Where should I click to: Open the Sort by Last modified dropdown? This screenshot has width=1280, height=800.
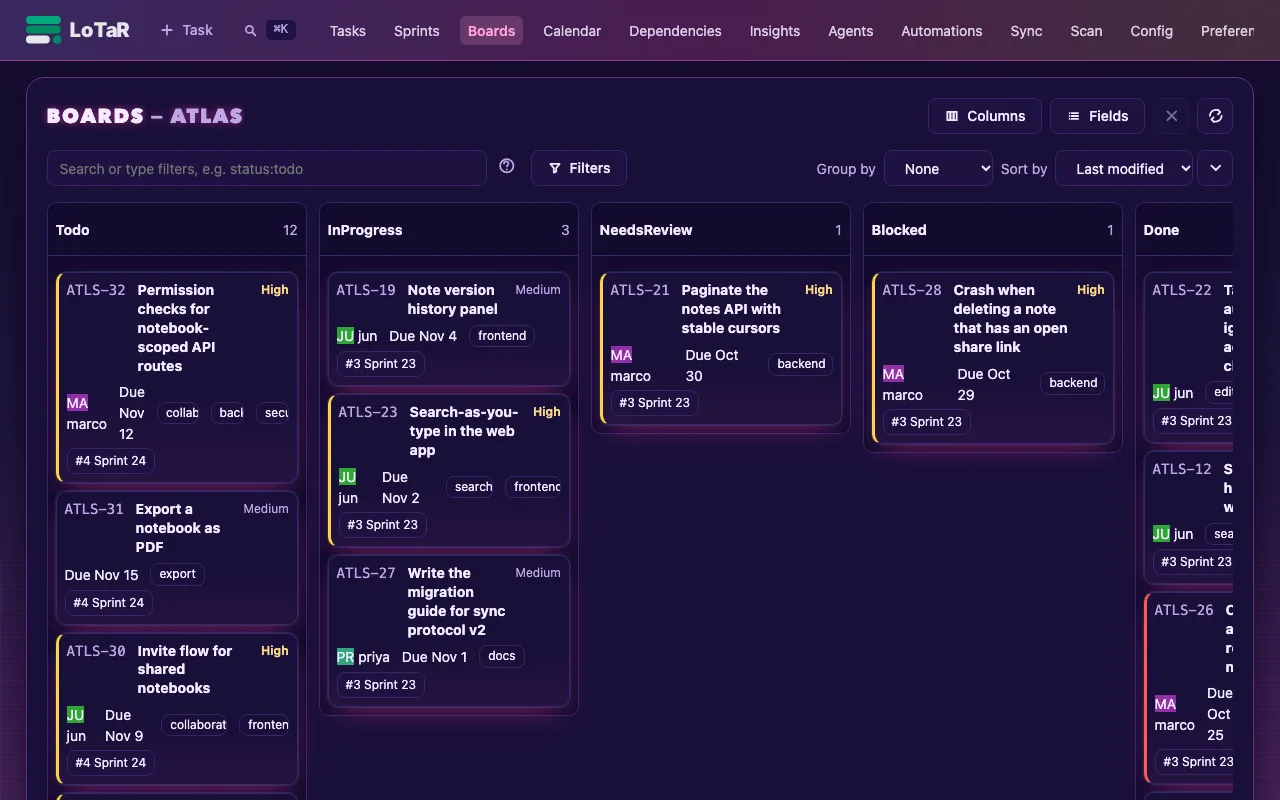1124,169
